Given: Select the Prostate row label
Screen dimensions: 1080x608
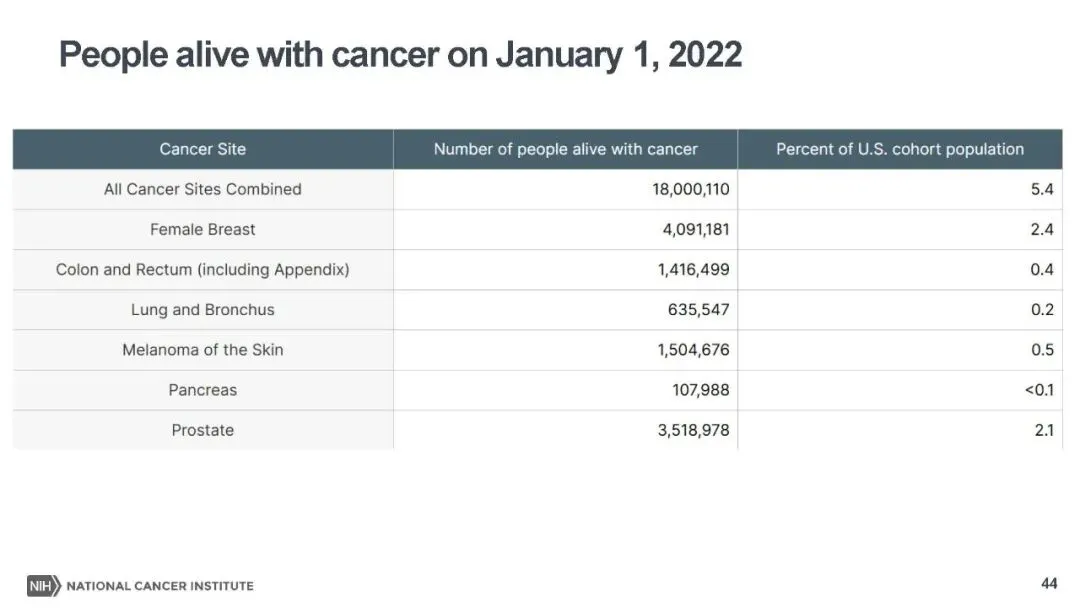Looking at the screenshot, I should 202,430.
